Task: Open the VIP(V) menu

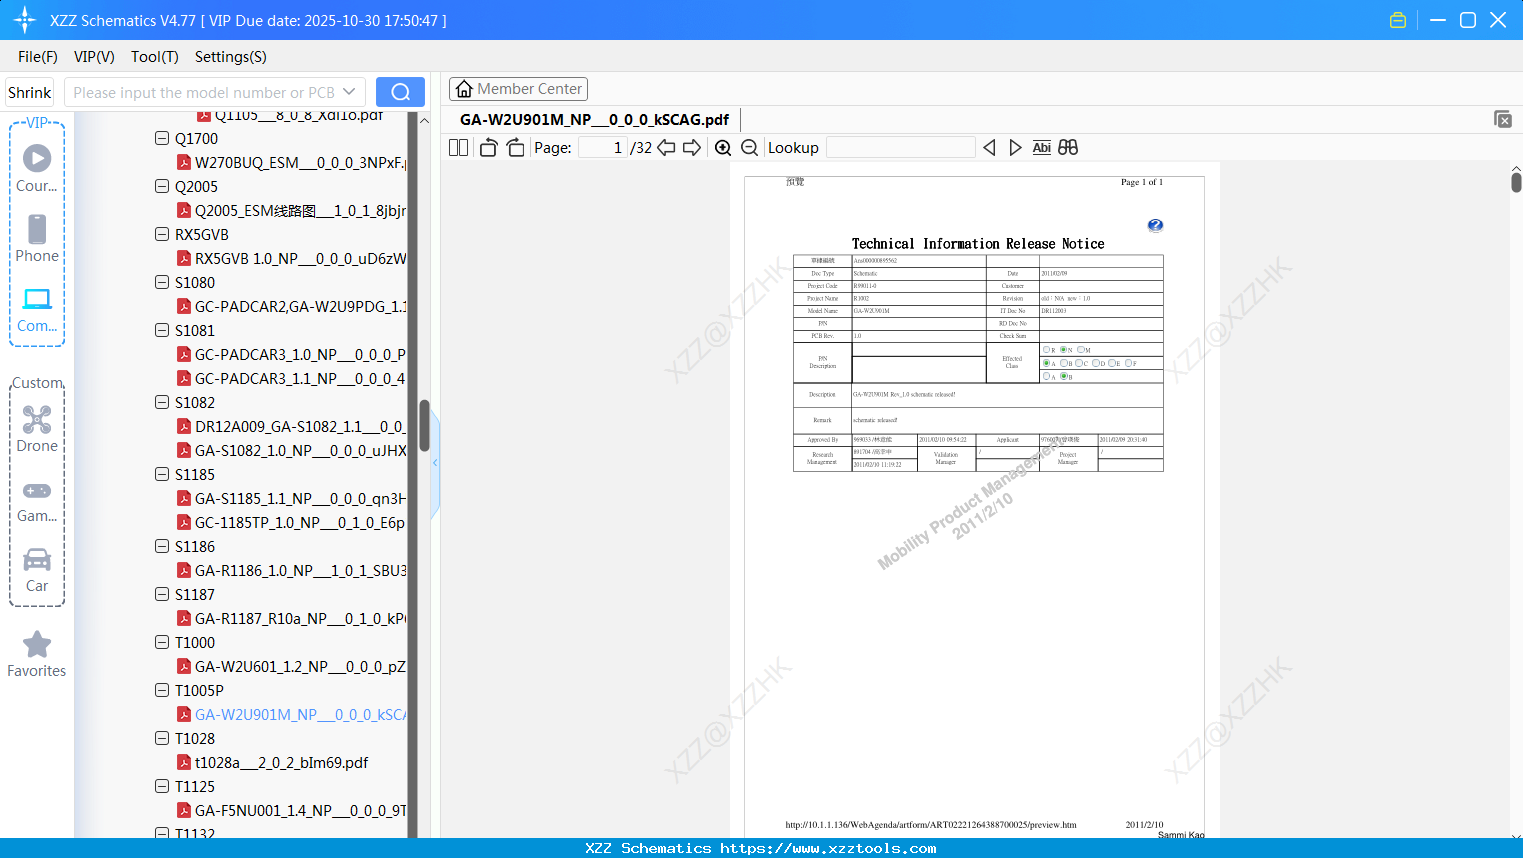Action: click(x=94, y=57)
